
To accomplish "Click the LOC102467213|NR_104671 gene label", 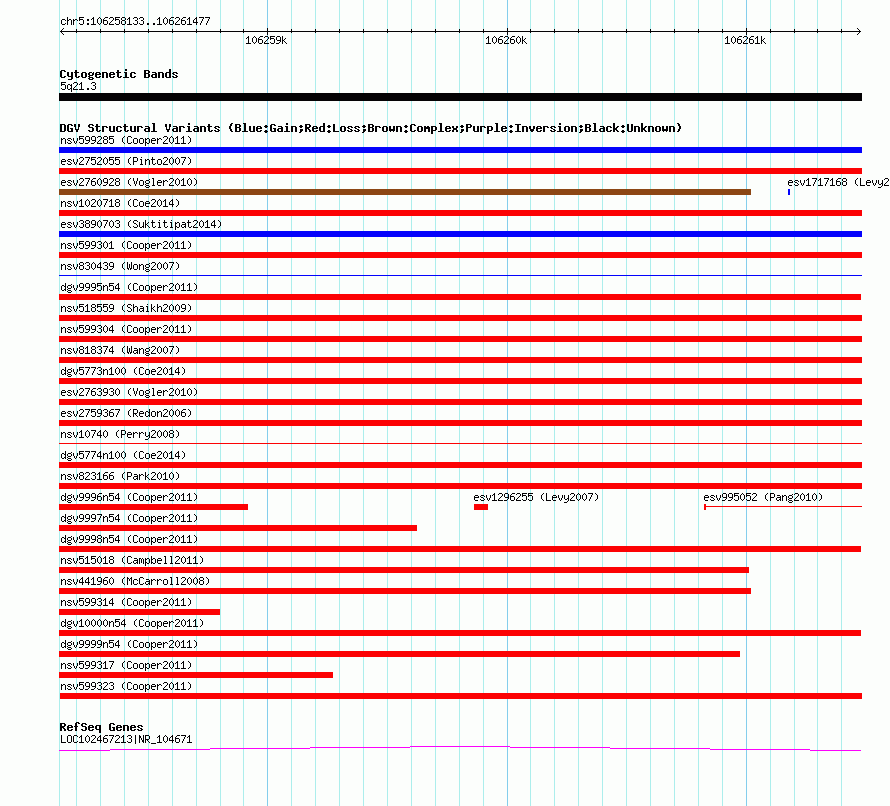I will coord(126,740).
